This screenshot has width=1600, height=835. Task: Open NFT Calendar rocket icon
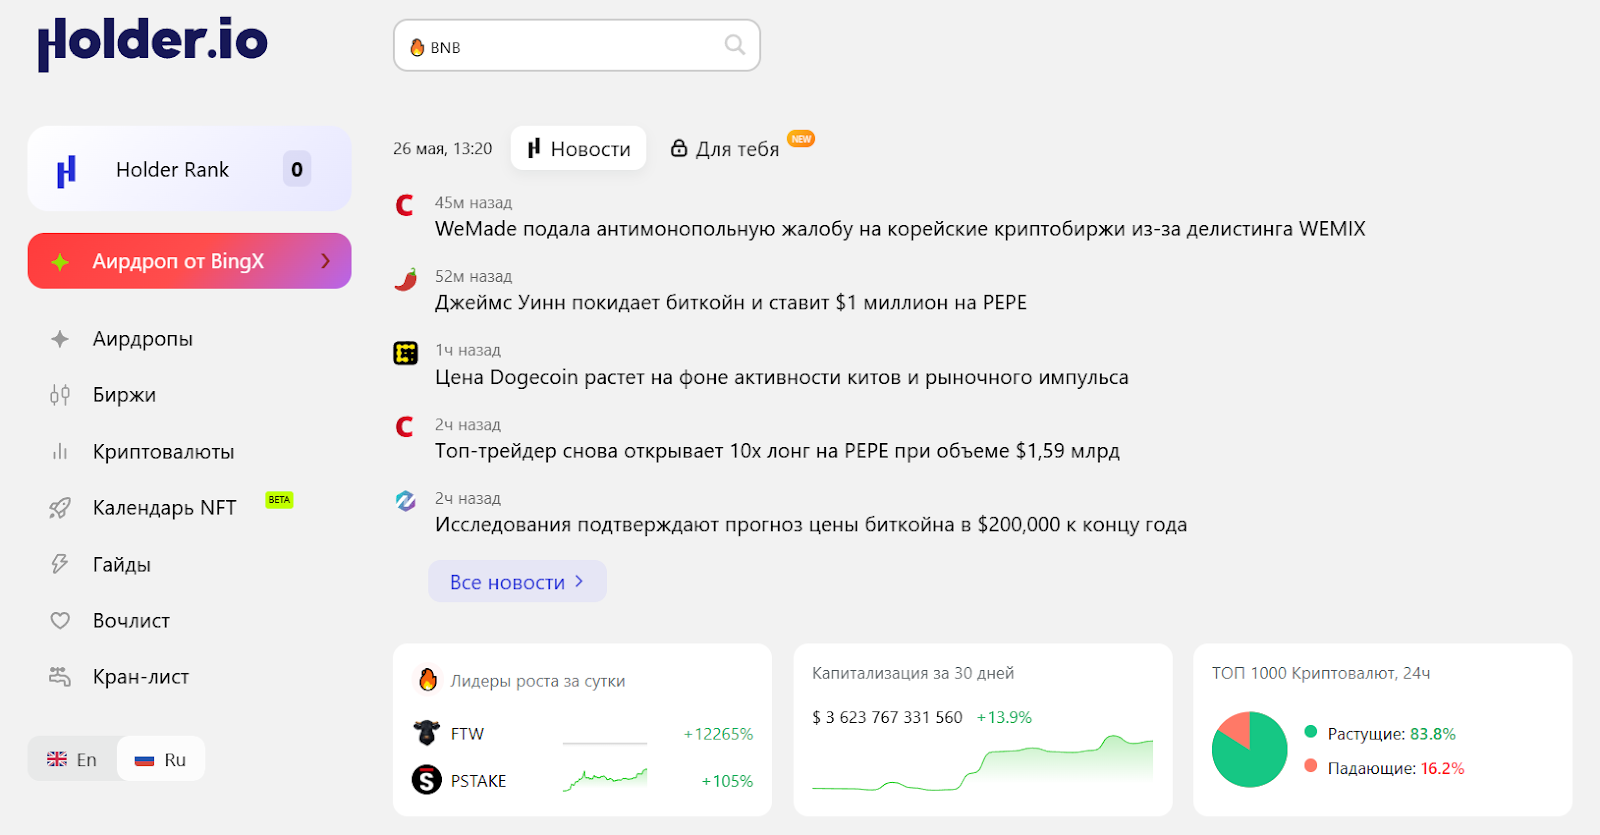60,508
